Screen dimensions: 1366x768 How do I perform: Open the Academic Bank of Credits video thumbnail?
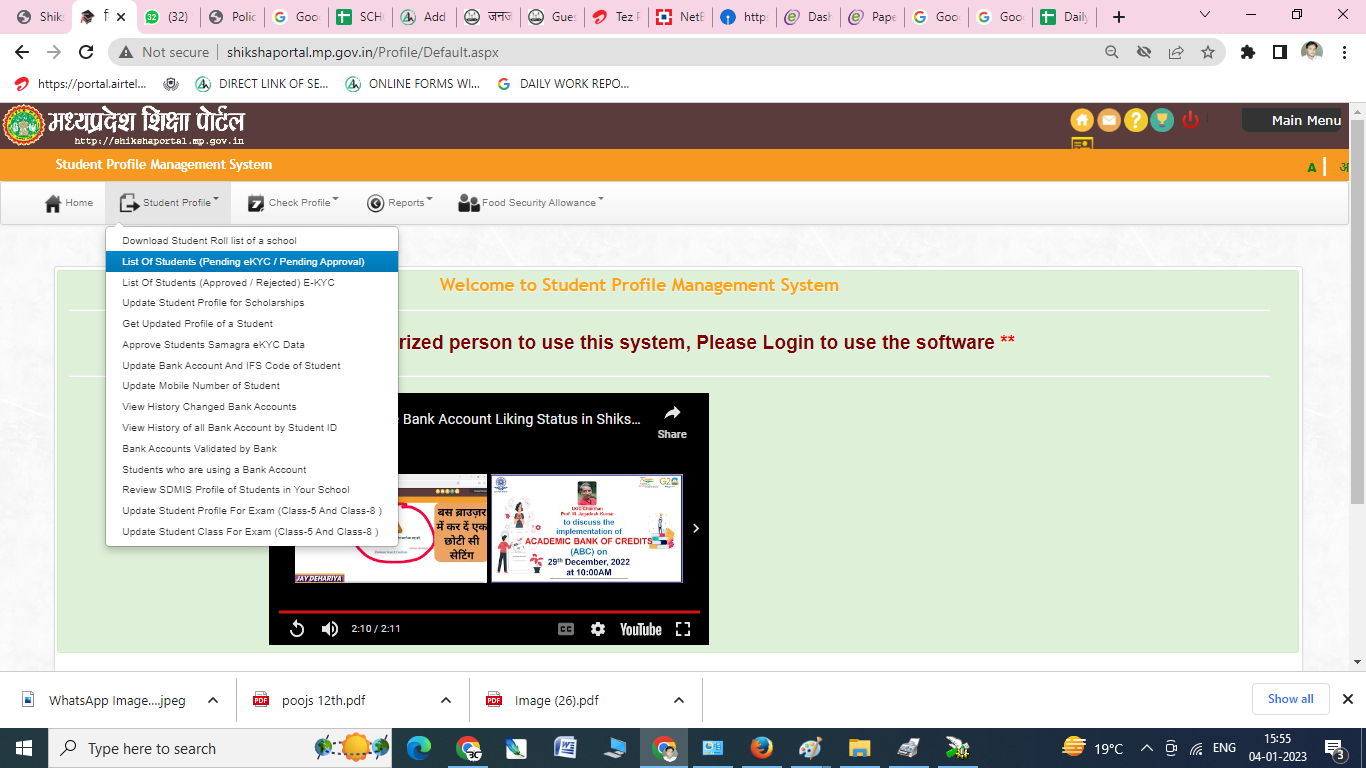(x=586, y=528)
